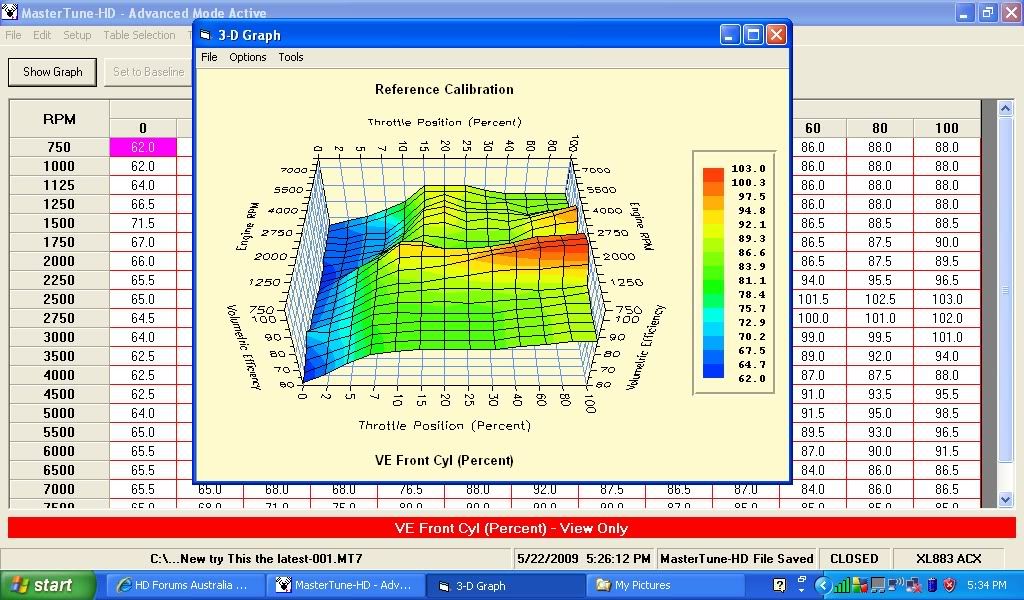Click cell 71.5 in the 1500 RPM row
Screen dimensions: 1024x600
point(143,223)
